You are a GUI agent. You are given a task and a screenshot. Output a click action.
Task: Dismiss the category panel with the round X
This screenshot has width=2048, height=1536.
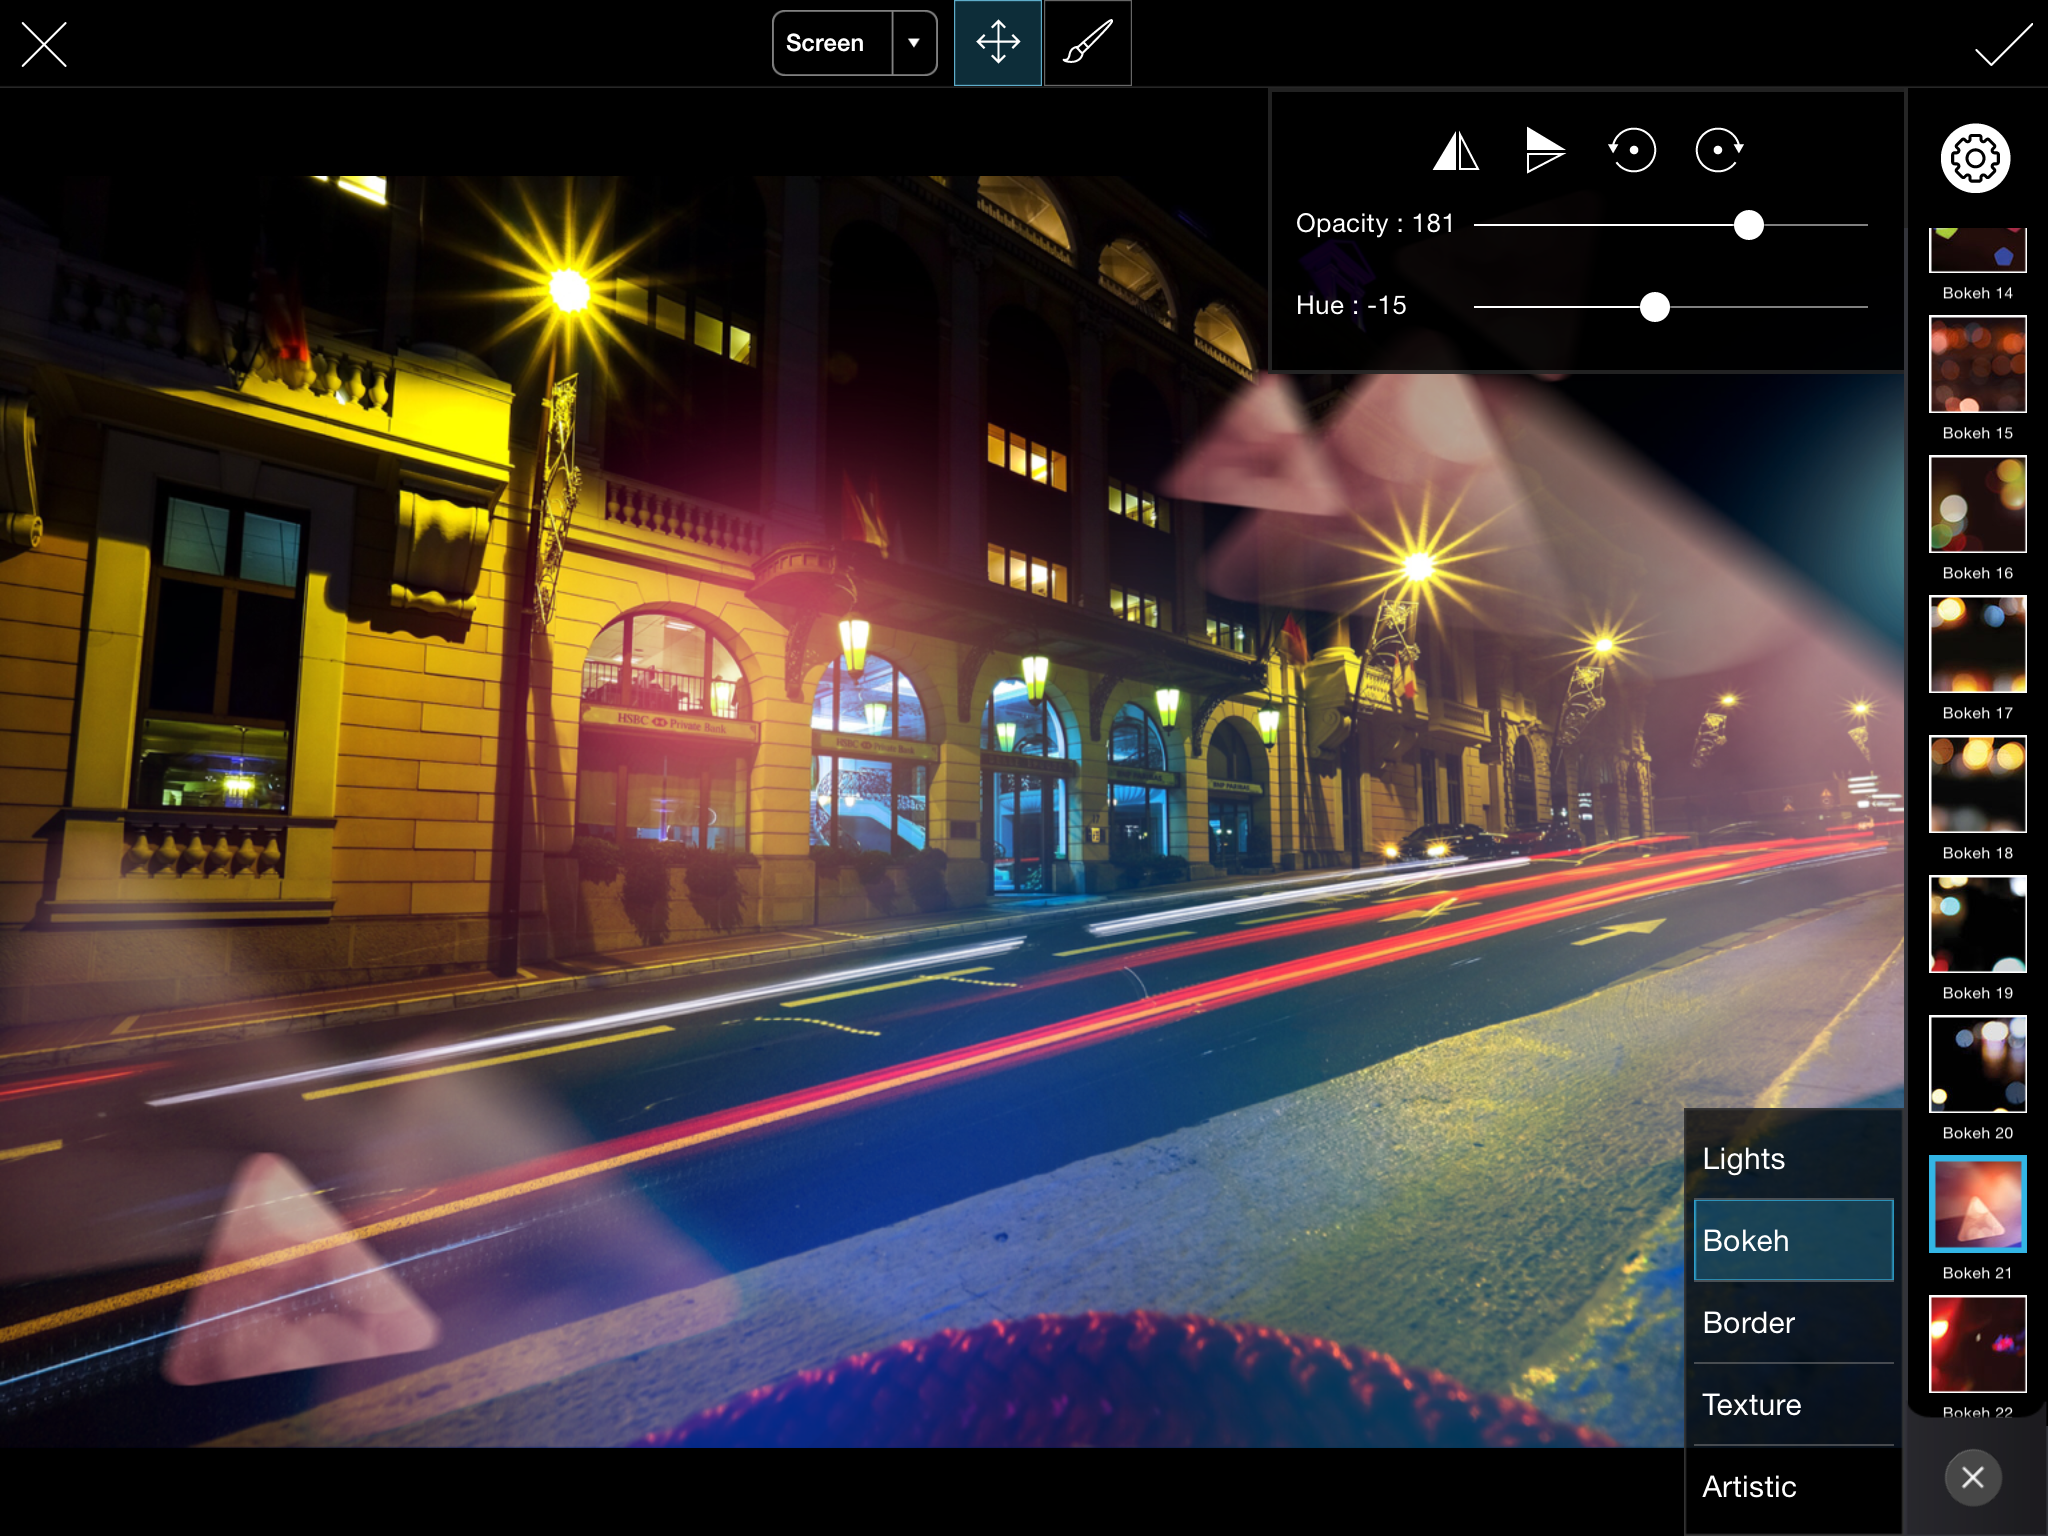tap(1971, 1477)
